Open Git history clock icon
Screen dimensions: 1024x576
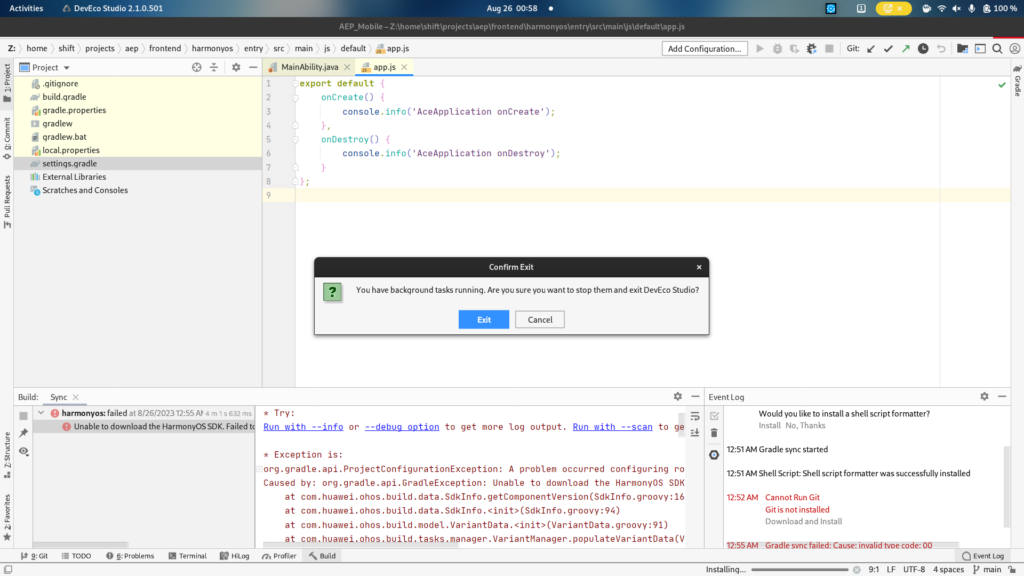pos(923,48)
